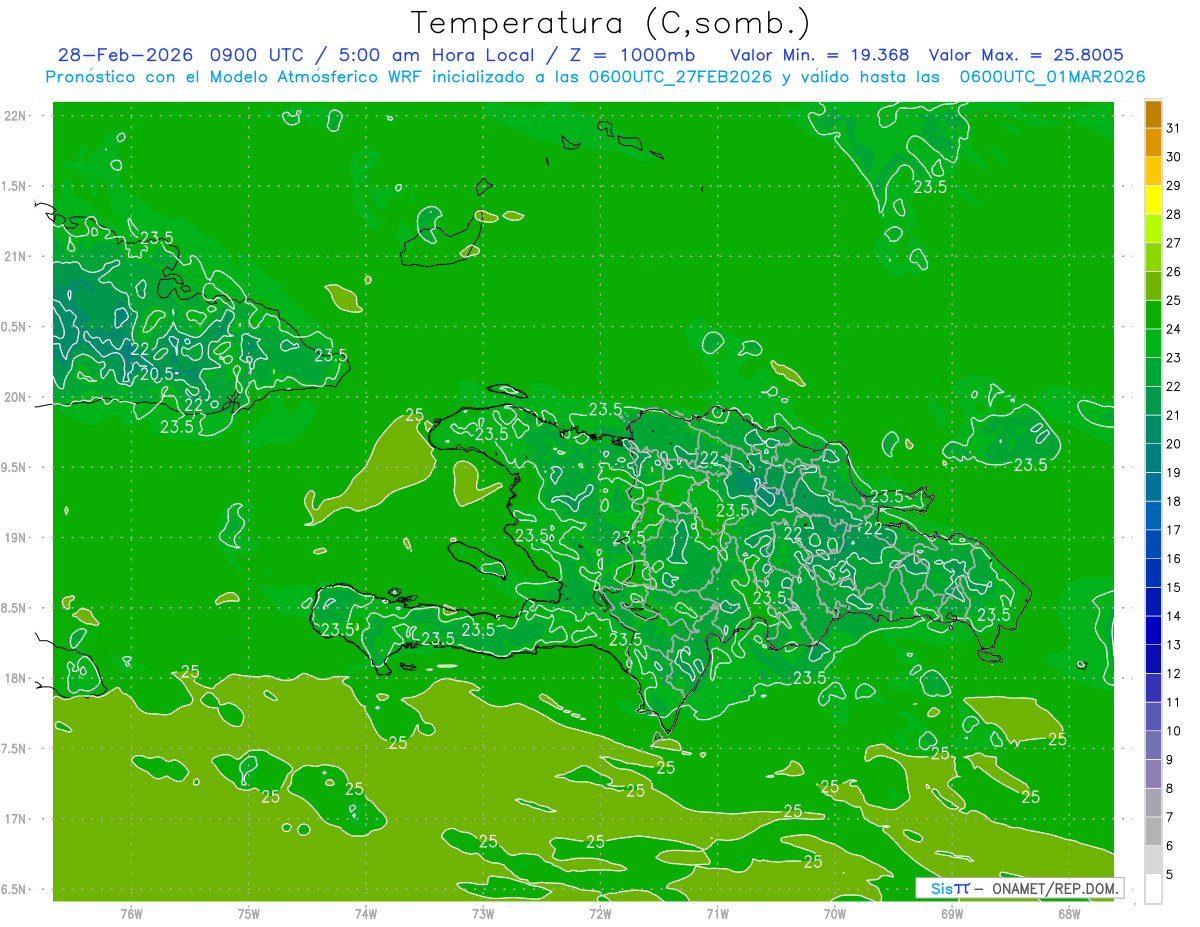Image resolution: width=1200 pixels, height=927 pixels.
Task: Click the color bar value 18
Action: pyautogui.click(x=1174, y=501)
